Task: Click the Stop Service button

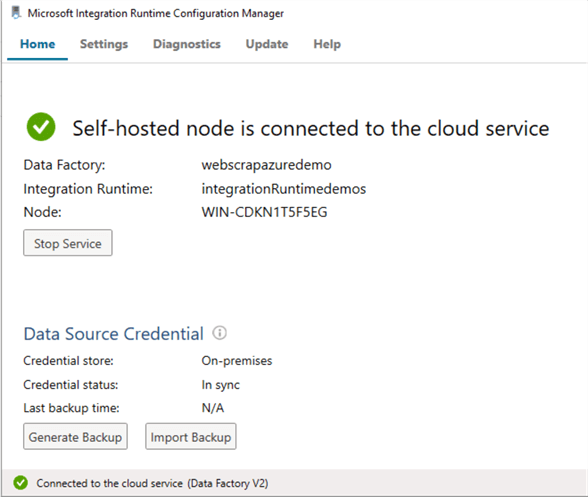Action: [x=68, y=243]
